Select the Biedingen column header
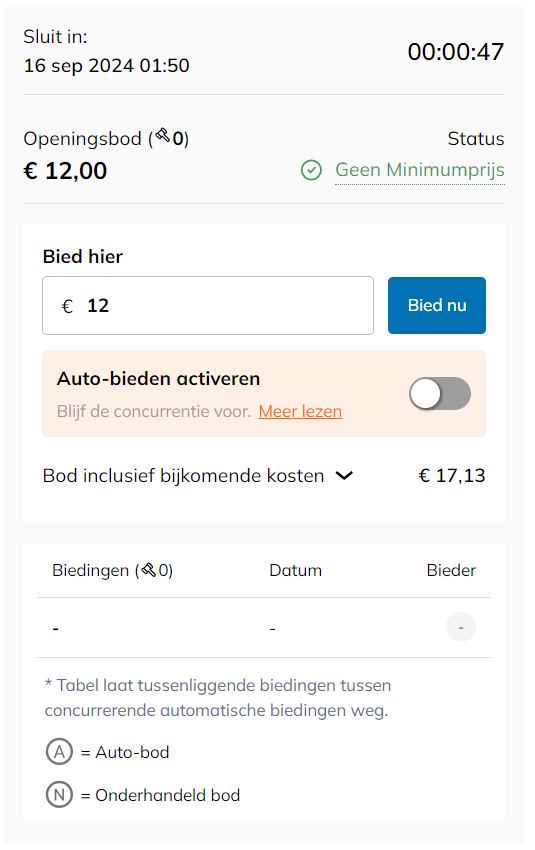Screen dimensions: 535x850 pos(112,570)
